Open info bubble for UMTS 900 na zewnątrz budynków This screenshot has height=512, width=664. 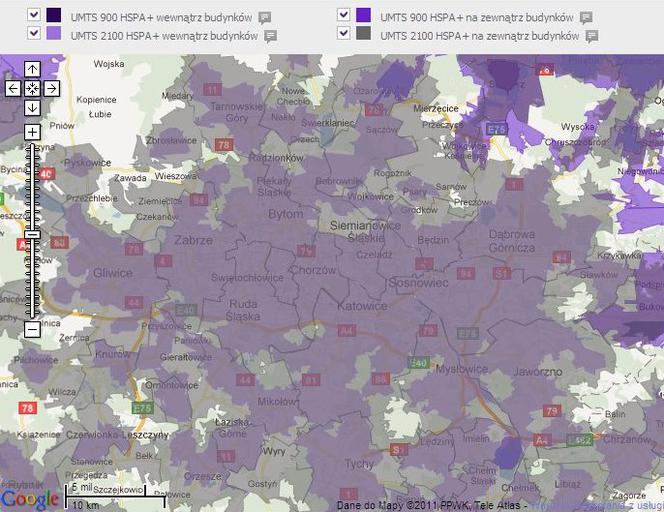click(x=586, y=18)
